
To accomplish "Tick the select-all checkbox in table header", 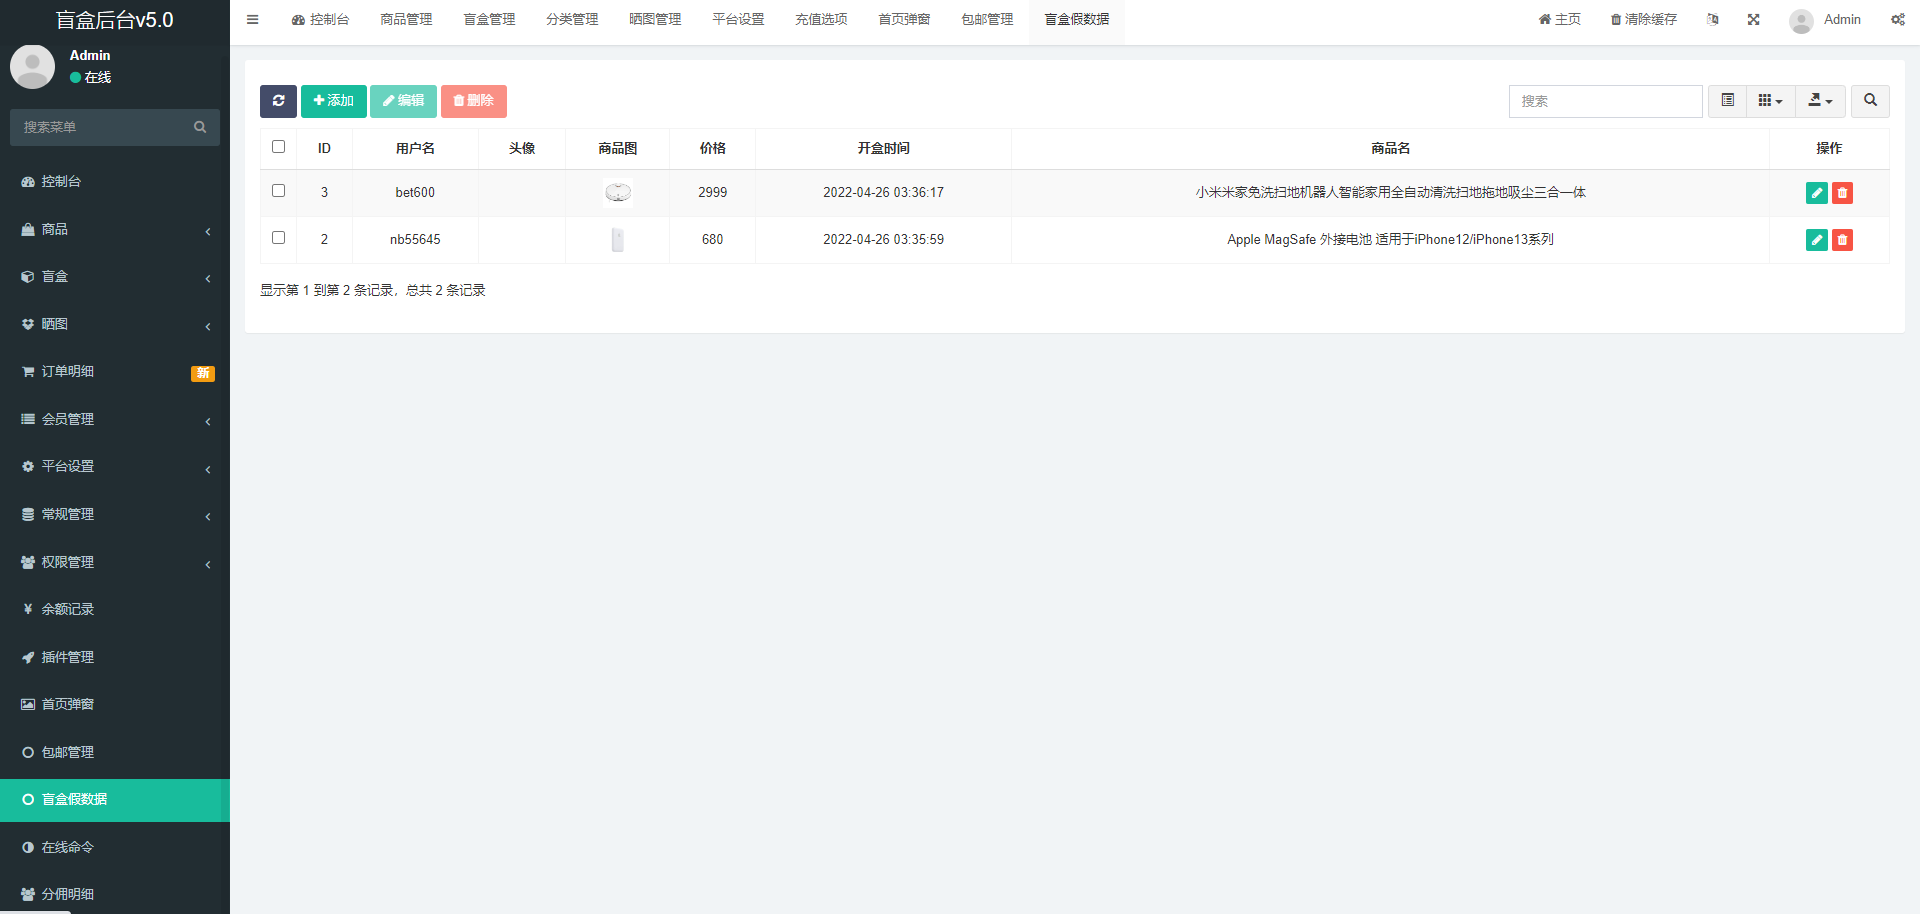I will coord(279,147).
